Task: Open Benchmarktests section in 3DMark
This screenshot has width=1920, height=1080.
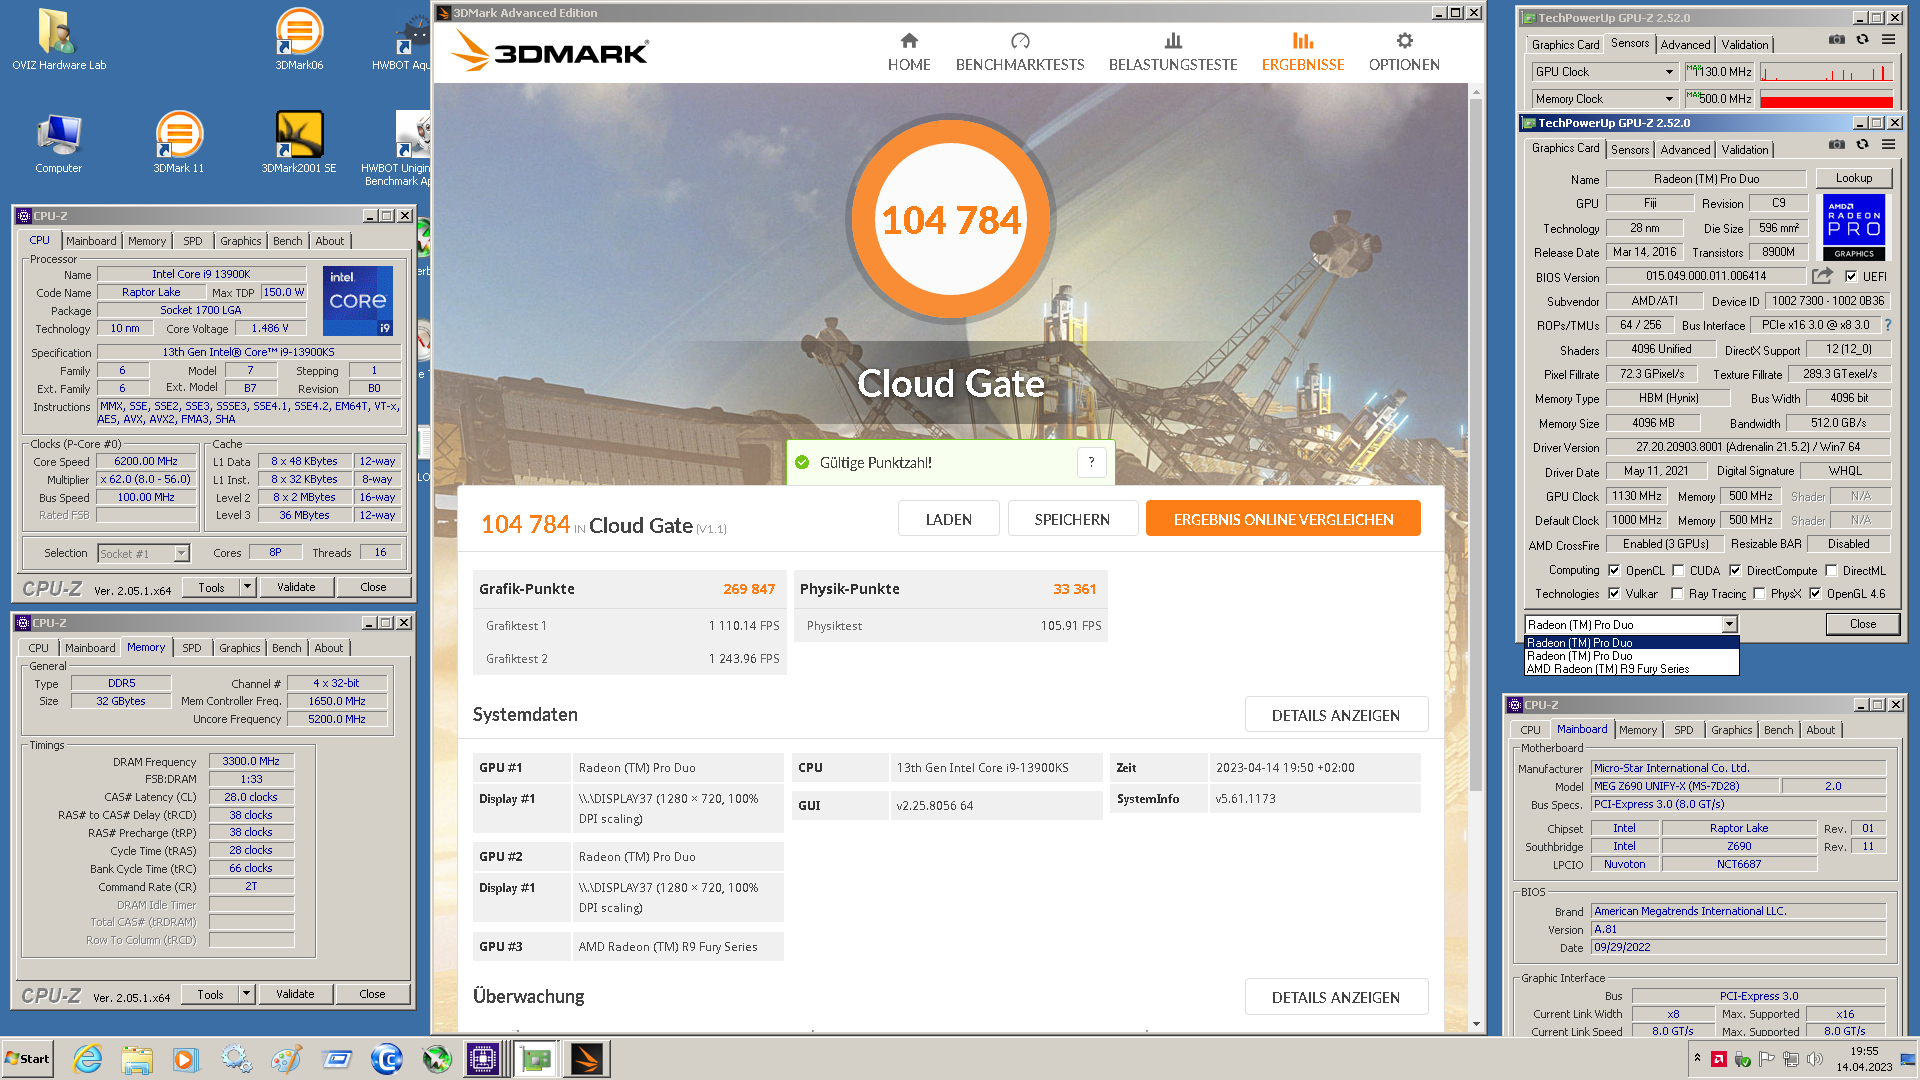Action: [x=1019, y=52]
